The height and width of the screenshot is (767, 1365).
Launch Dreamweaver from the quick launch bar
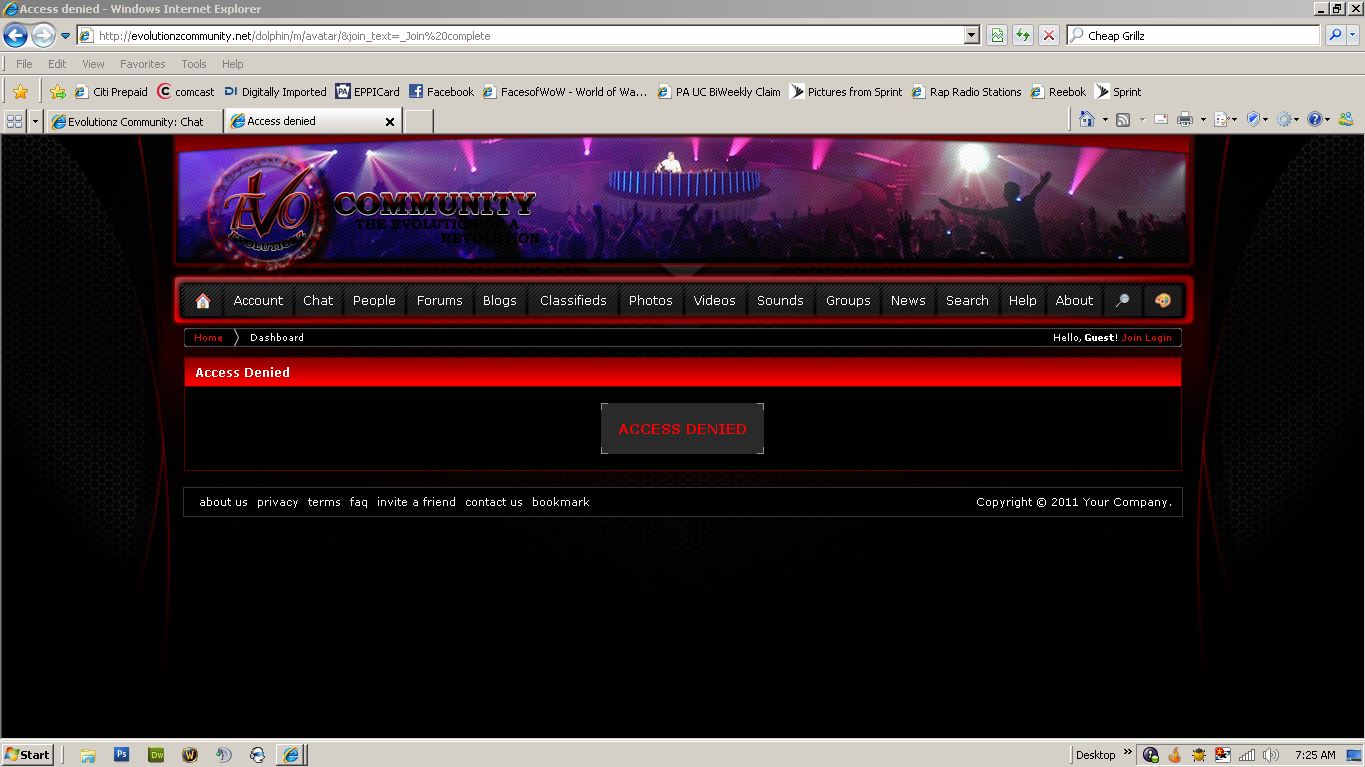pos(156,755)
